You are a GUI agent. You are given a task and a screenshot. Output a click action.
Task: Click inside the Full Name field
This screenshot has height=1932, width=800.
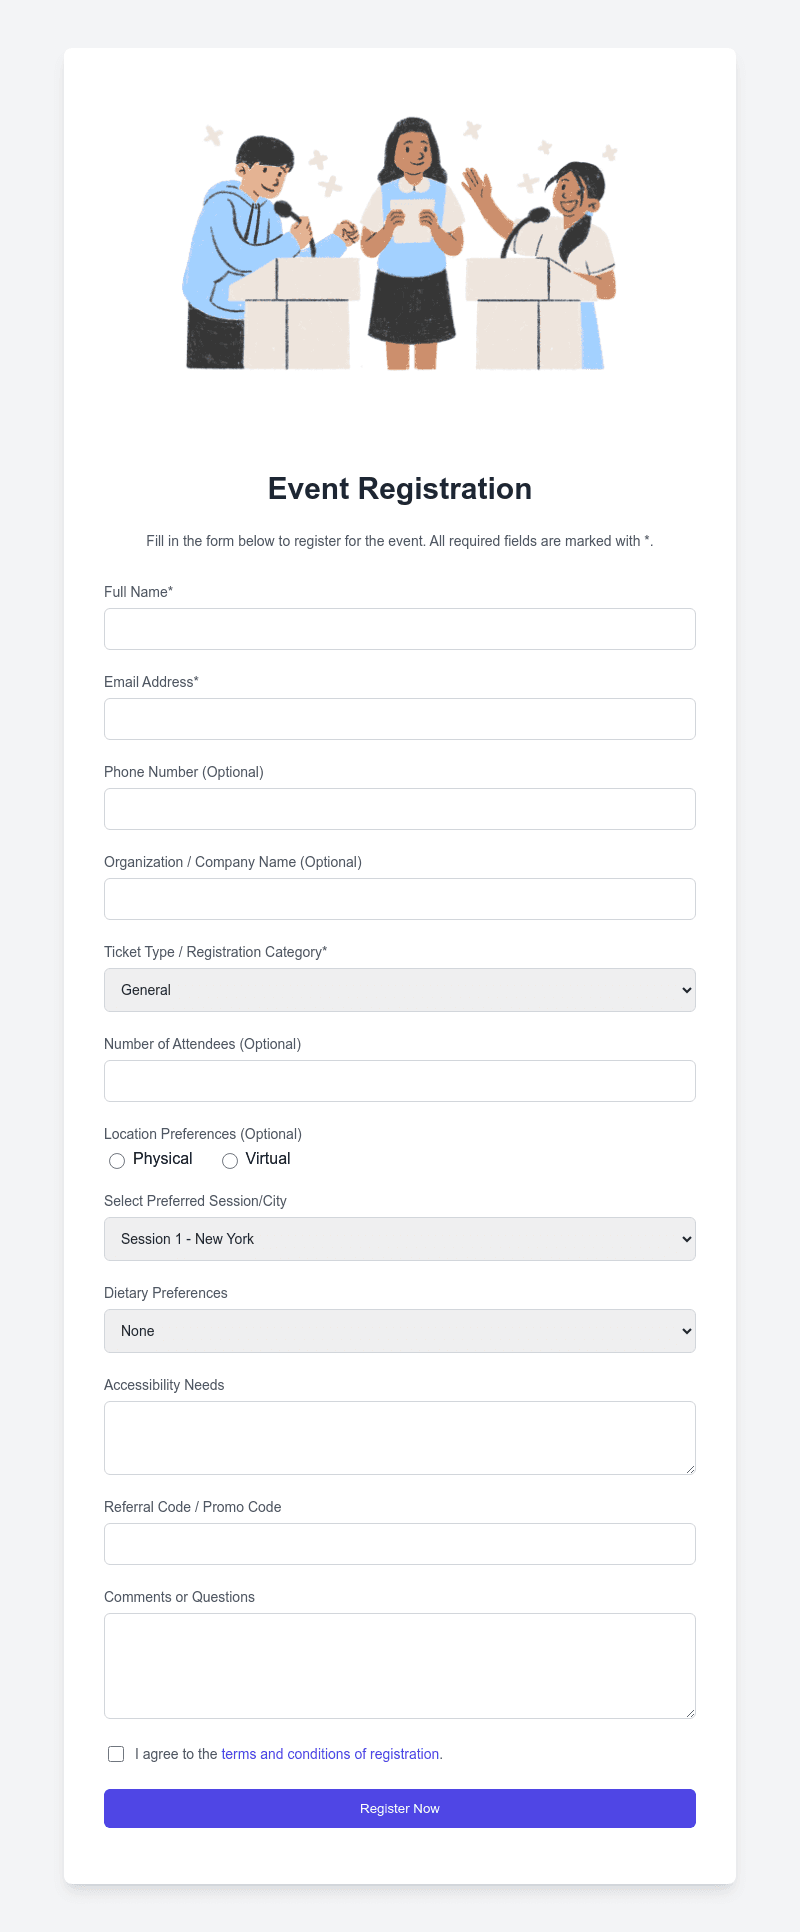coord(399,628)
